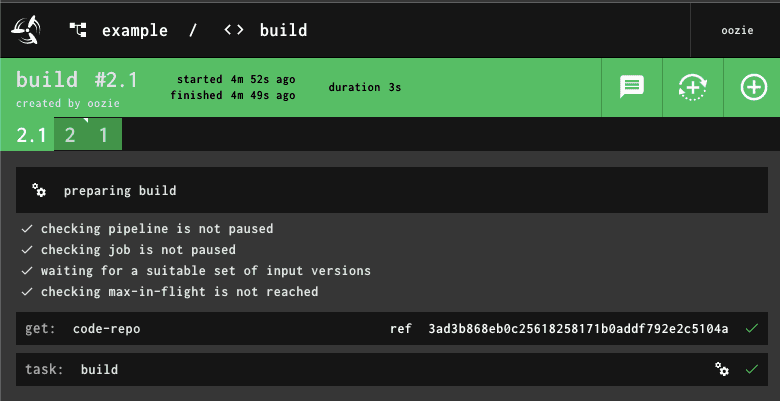Open the oozie user menu

pyautogui.click(x=737, y=30)
